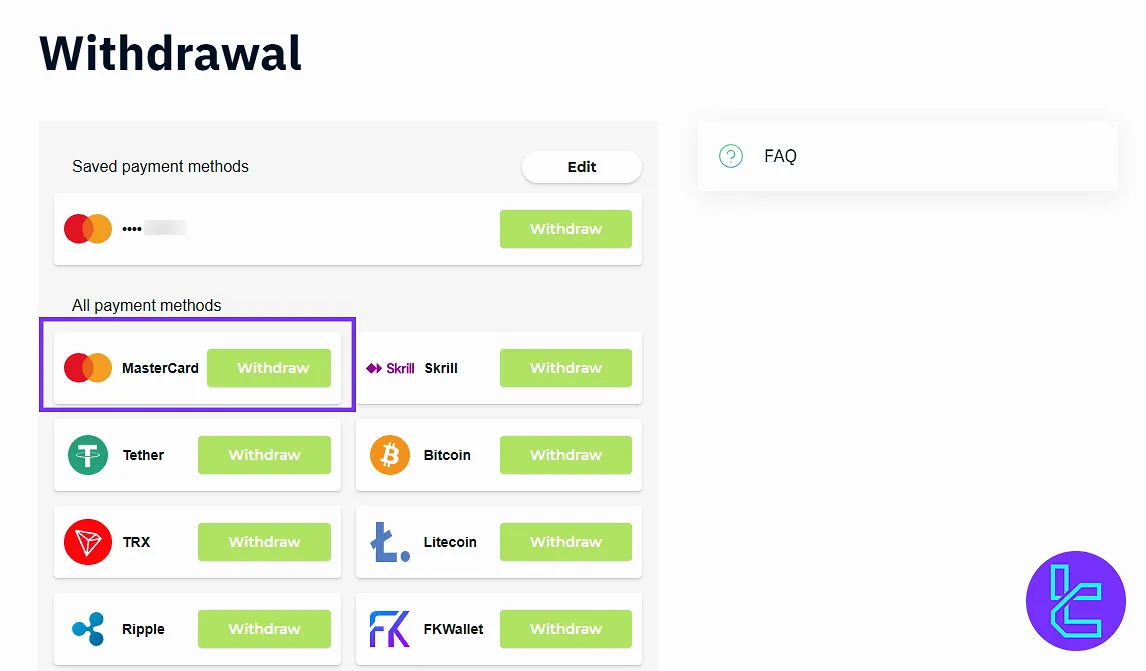Open the FAQ panel
The height and width of the screenshot is (671, 1146).
(x=908, y=156)
